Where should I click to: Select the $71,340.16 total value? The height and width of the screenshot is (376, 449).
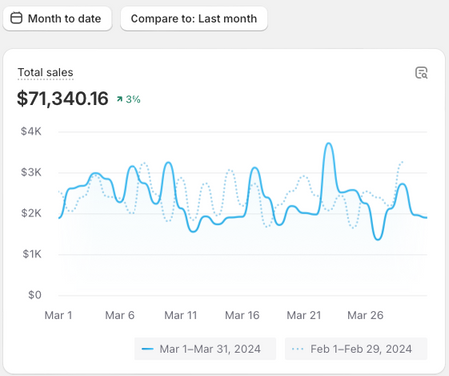click(63, 98)
